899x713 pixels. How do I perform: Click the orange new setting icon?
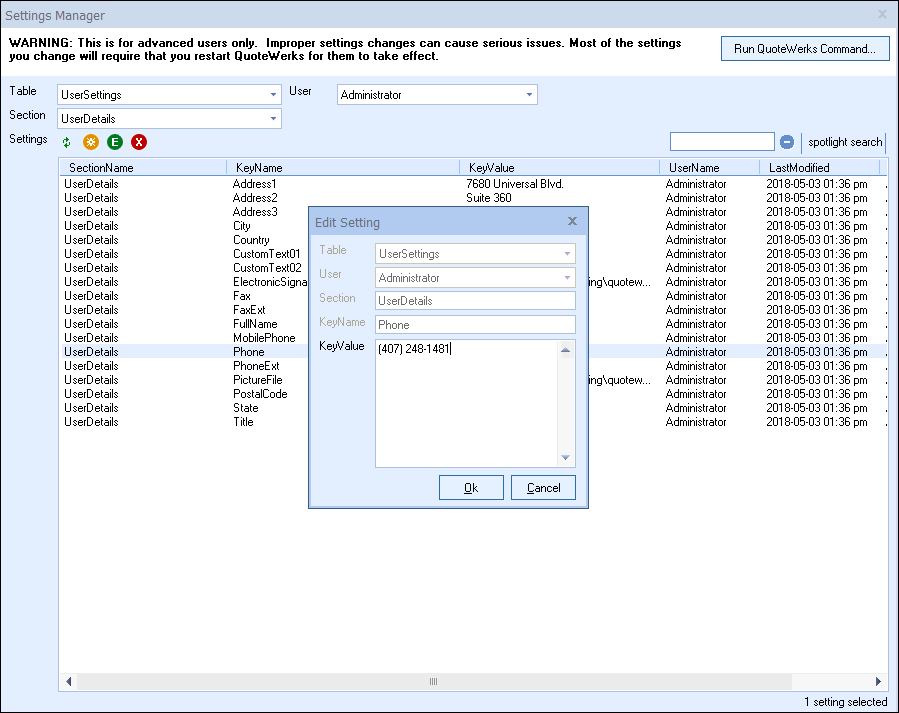91,143
